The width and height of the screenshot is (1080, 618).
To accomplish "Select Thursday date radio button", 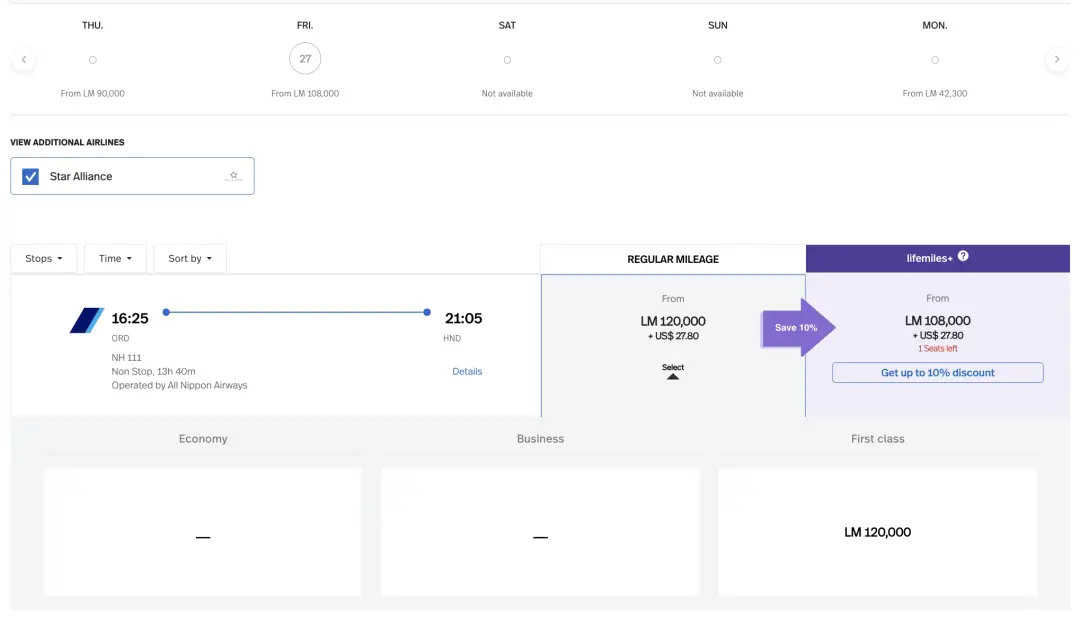I will coord(92,60).
